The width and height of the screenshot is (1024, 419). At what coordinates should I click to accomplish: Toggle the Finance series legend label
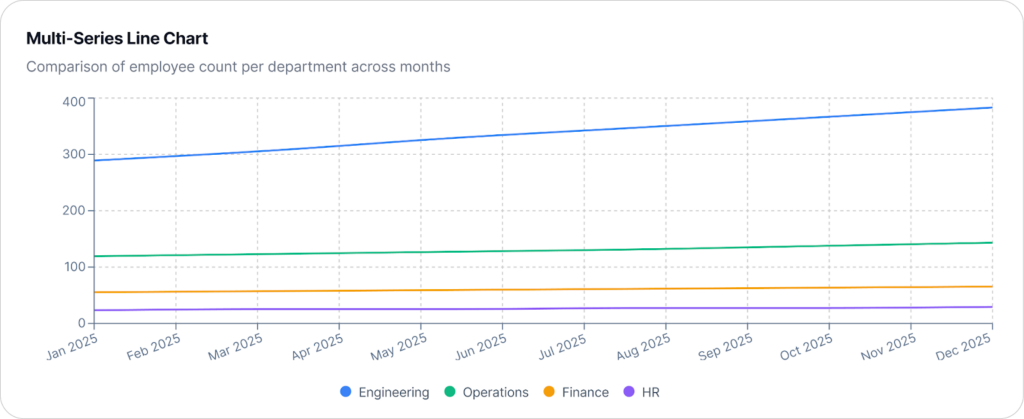click(585, 392)
